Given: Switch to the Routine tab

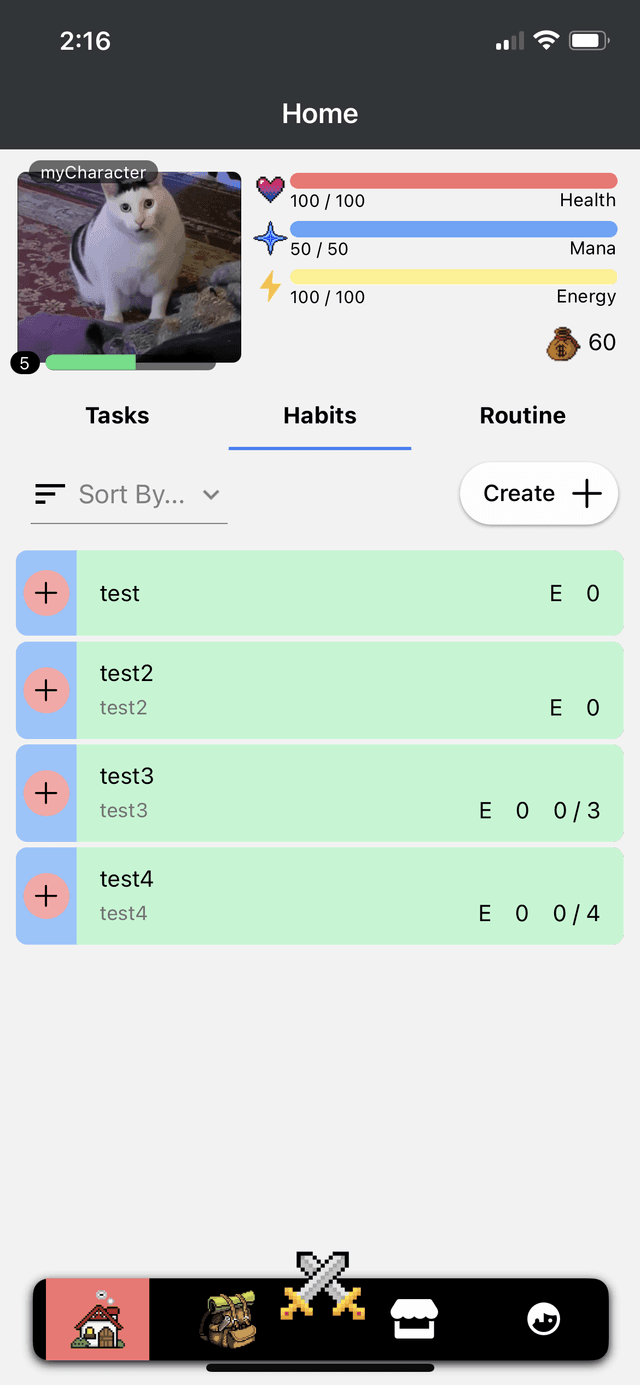Looking at the screenshot, I should point(523,416).
